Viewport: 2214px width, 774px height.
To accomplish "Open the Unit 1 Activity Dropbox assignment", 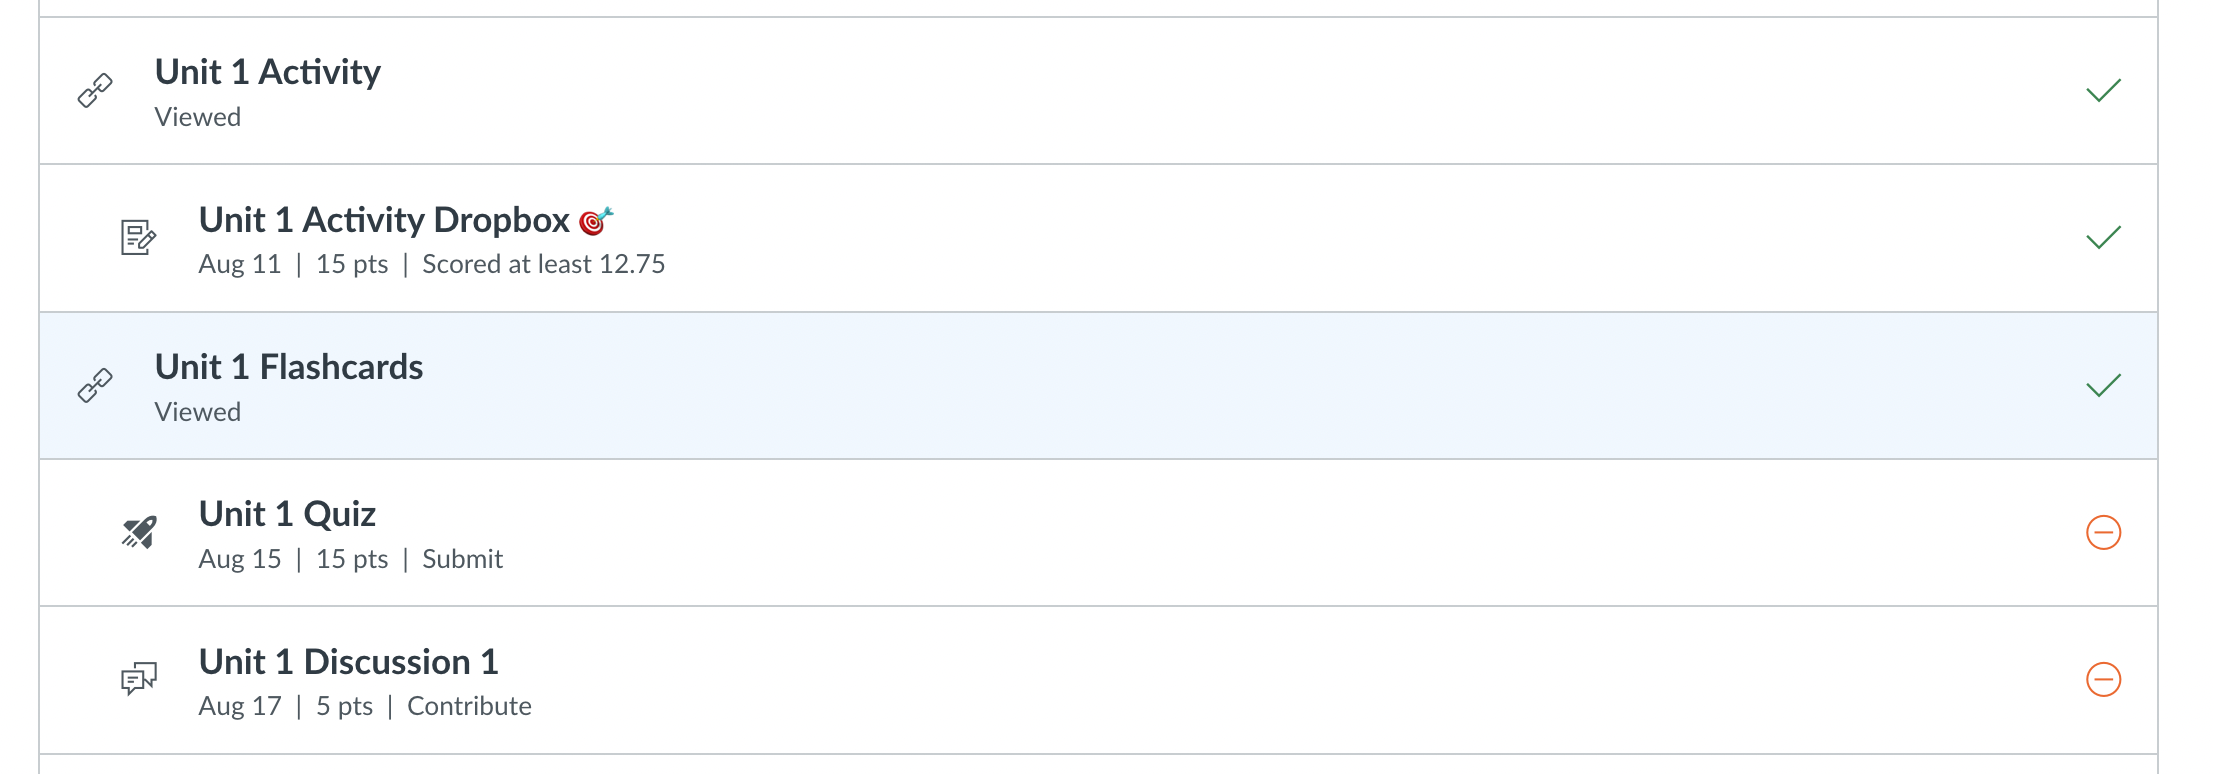I will [384, 220].
